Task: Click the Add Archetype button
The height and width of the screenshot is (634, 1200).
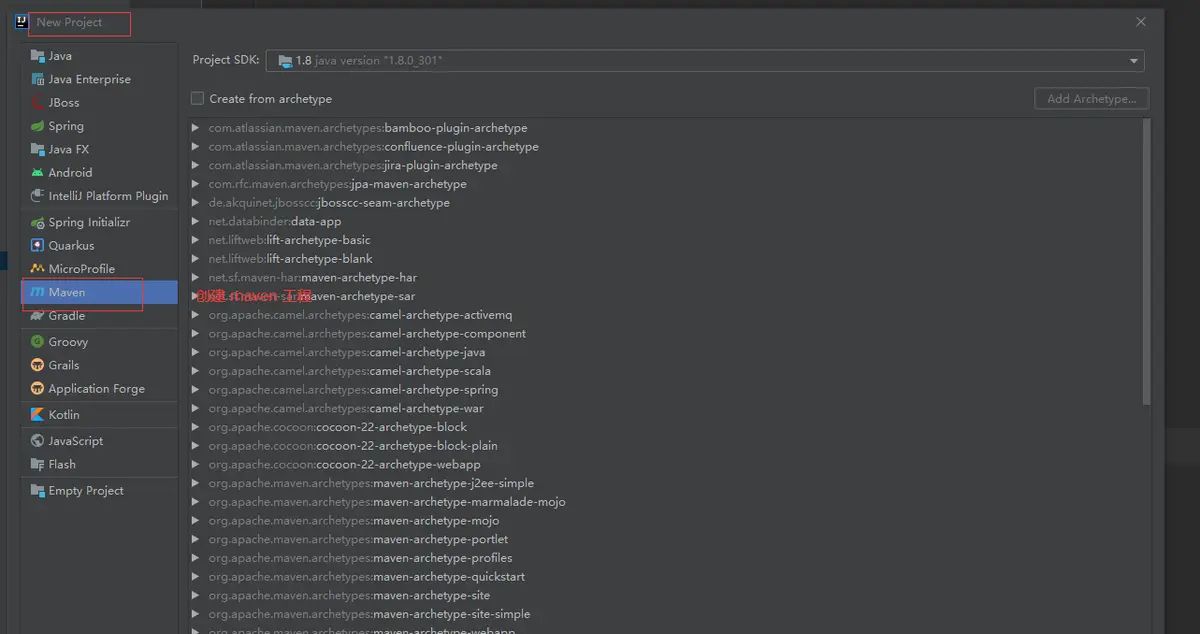Action: click(x=1091, y=99)
